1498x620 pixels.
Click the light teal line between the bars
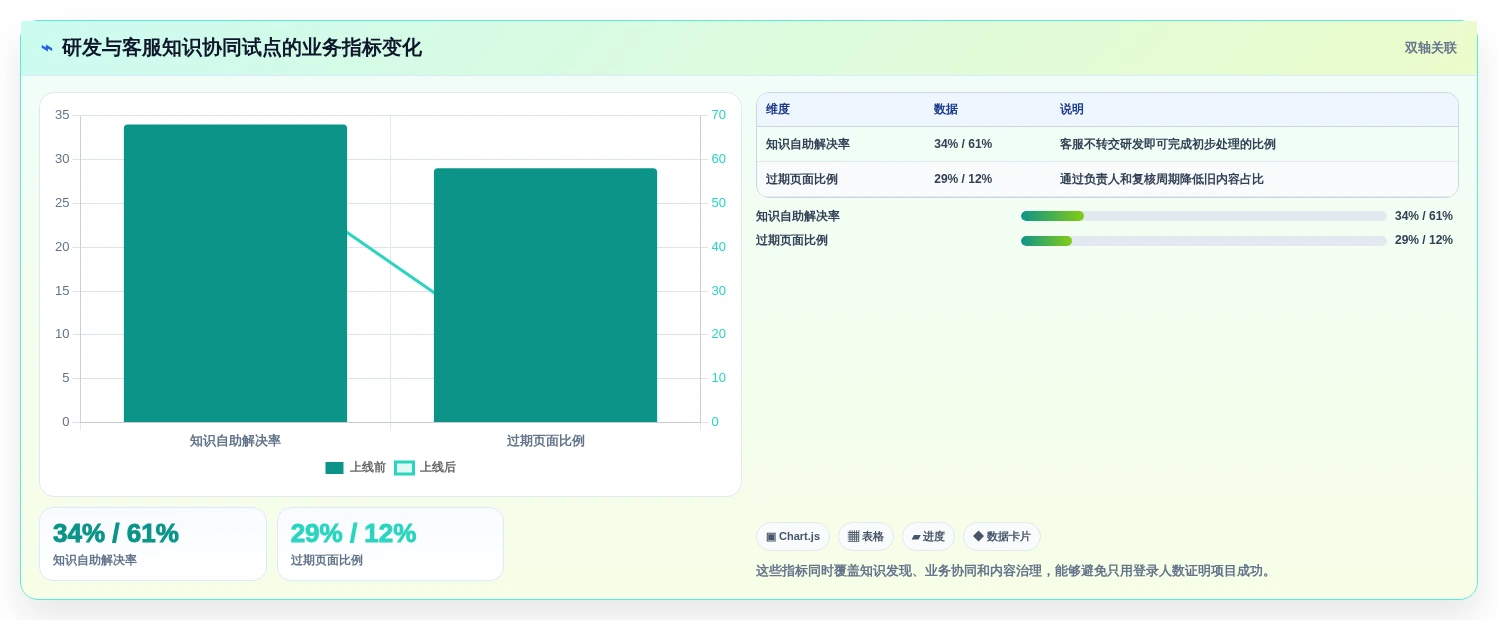point(390,263)
